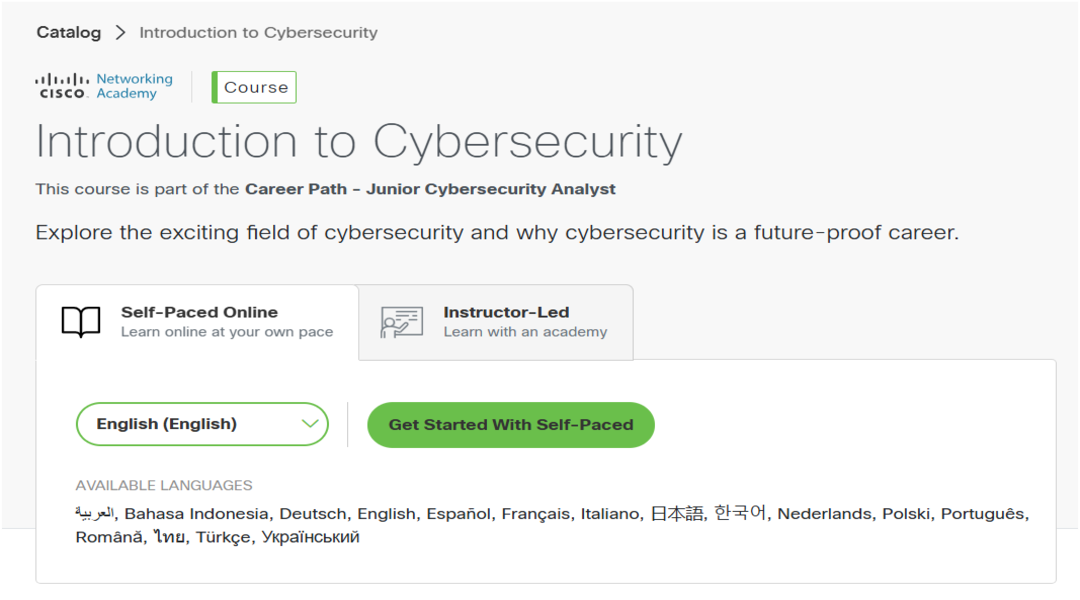This screenshot has height=600, width=1080.
Task: Click Learn with an academy subtitle
Action: coord(526,332)
